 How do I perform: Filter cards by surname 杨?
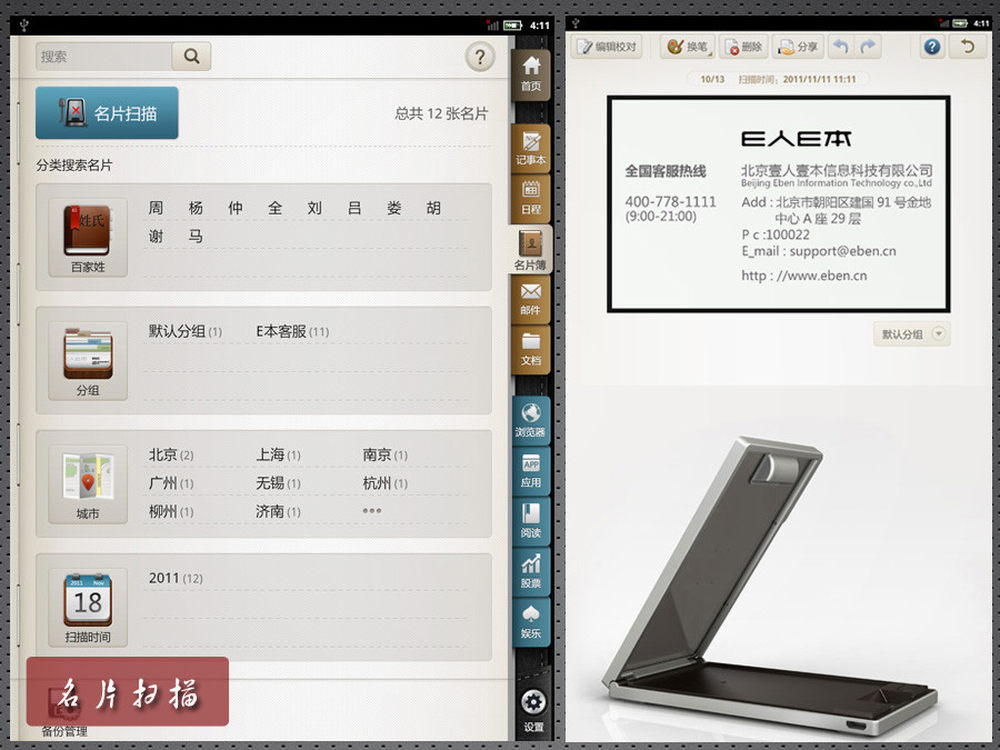[196, 208]
